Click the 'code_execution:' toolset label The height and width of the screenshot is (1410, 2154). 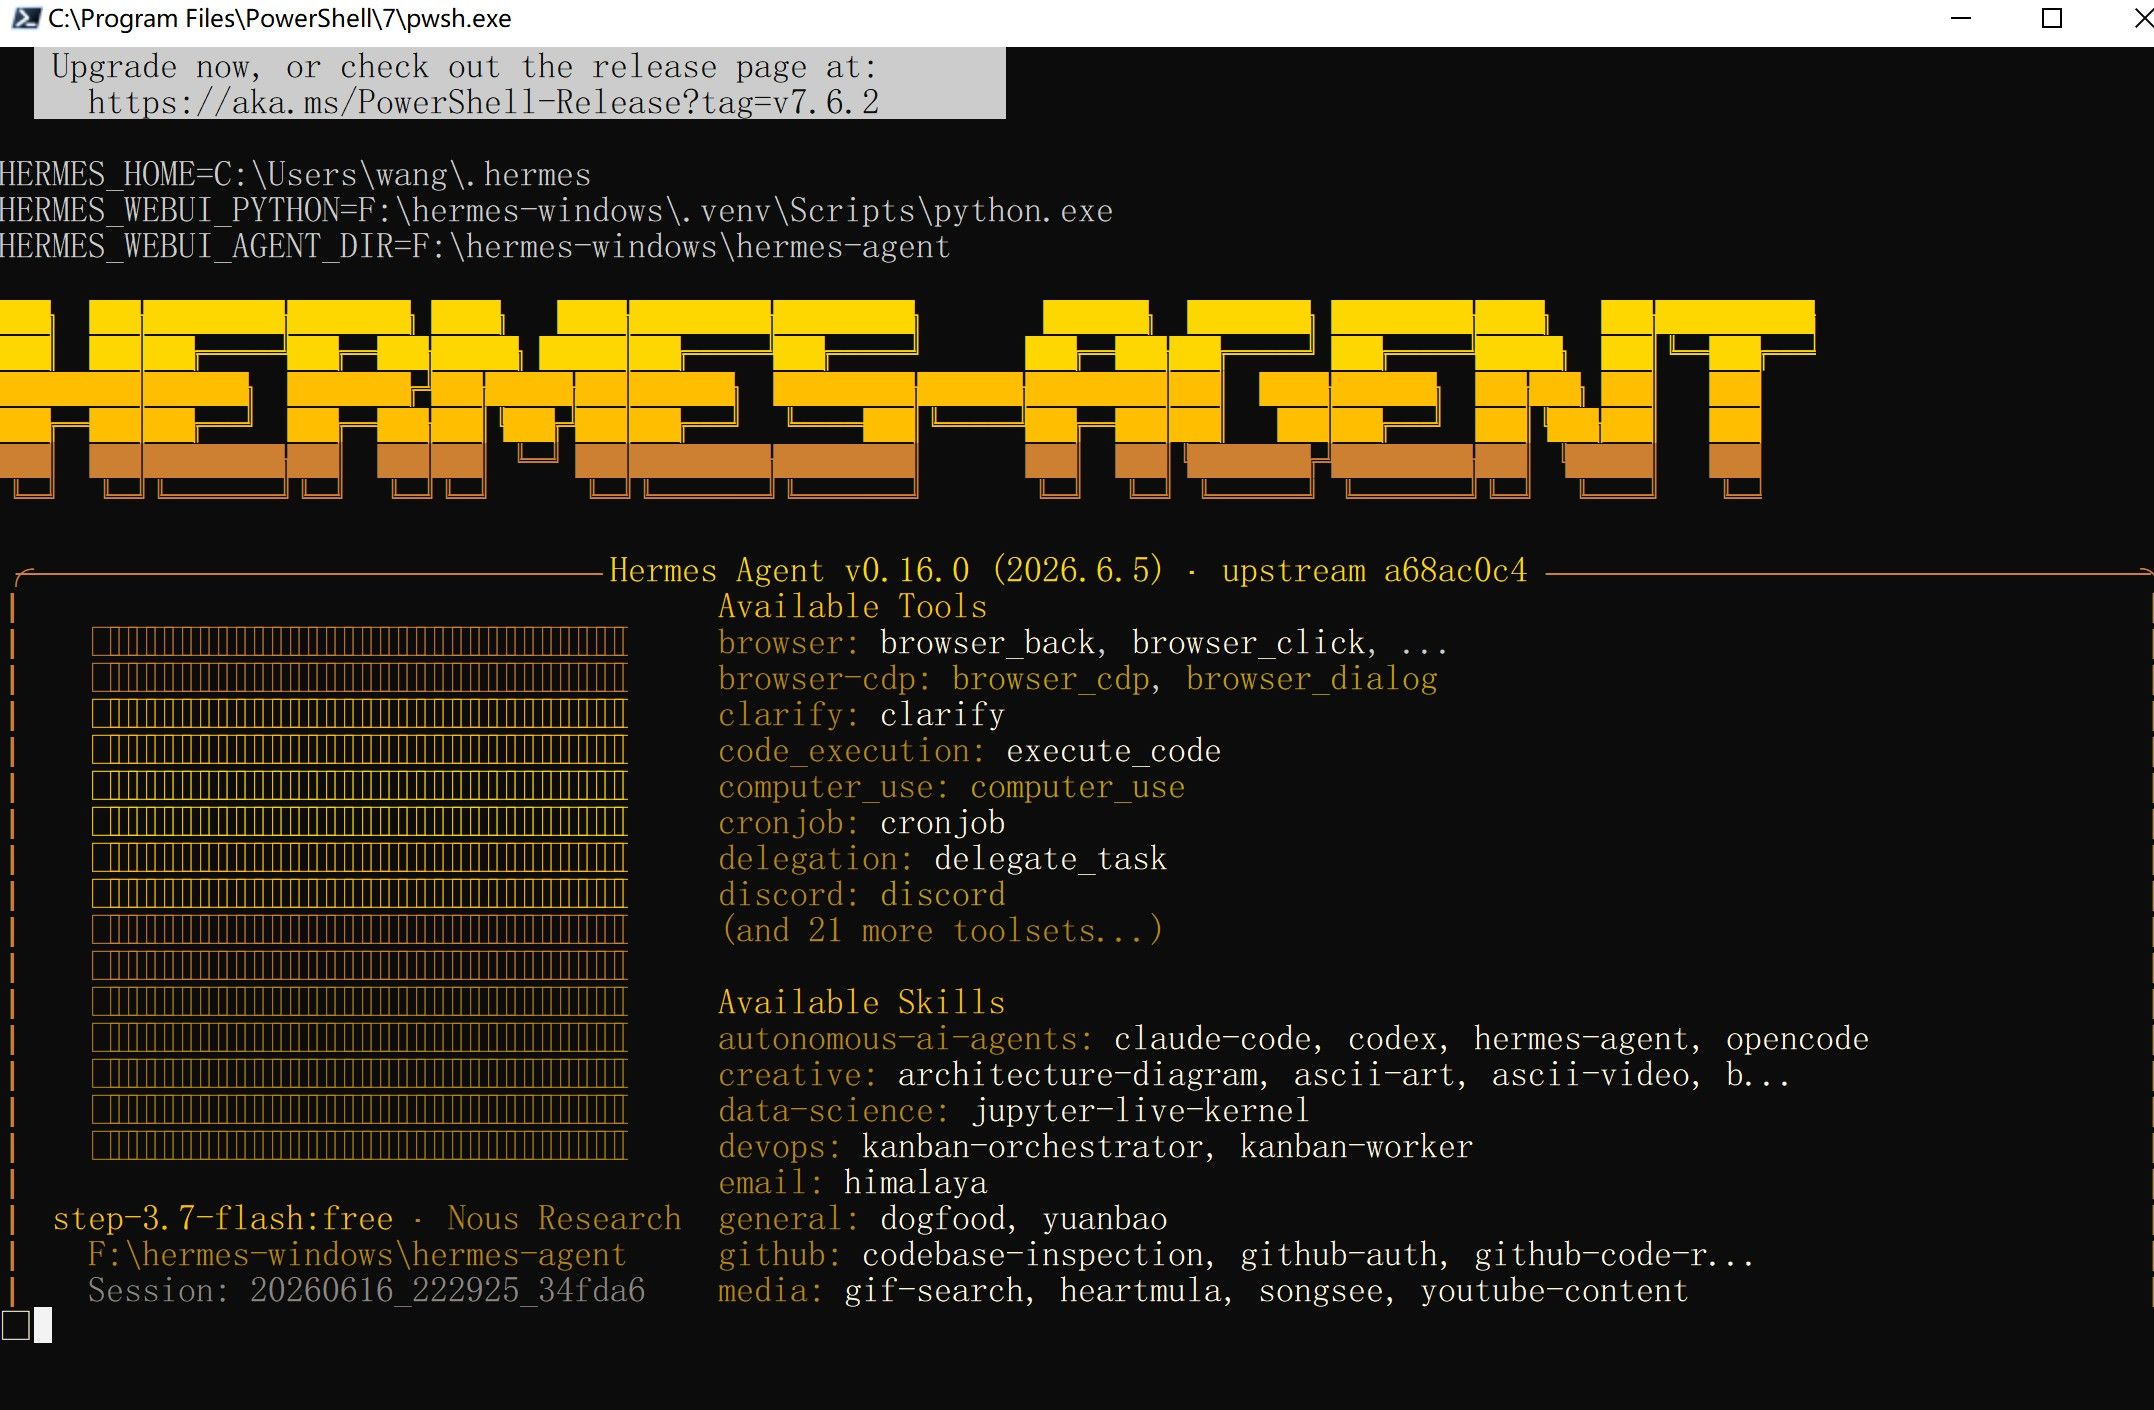(851, 751)
